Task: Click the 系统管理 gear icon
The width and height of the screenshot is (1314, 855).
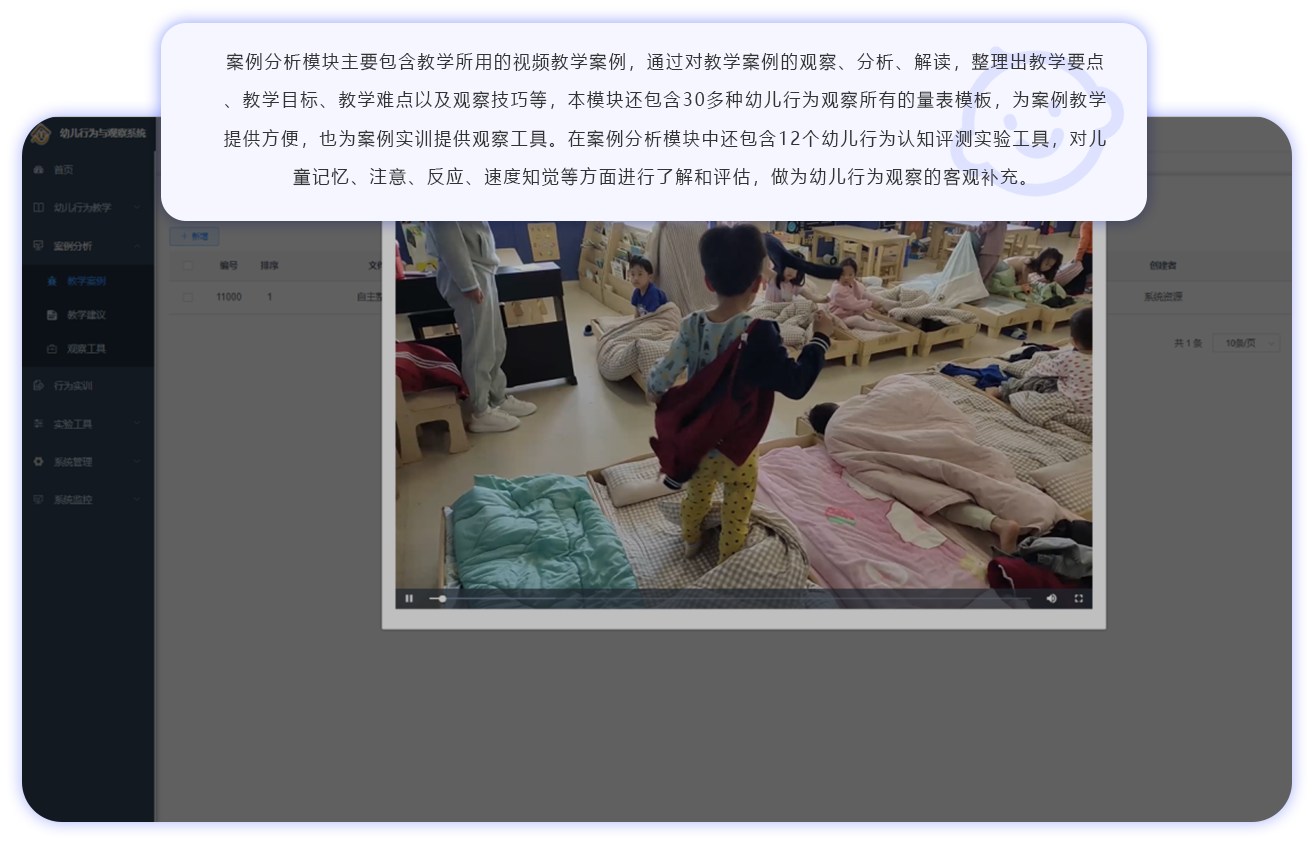Action: click(39, 462)
